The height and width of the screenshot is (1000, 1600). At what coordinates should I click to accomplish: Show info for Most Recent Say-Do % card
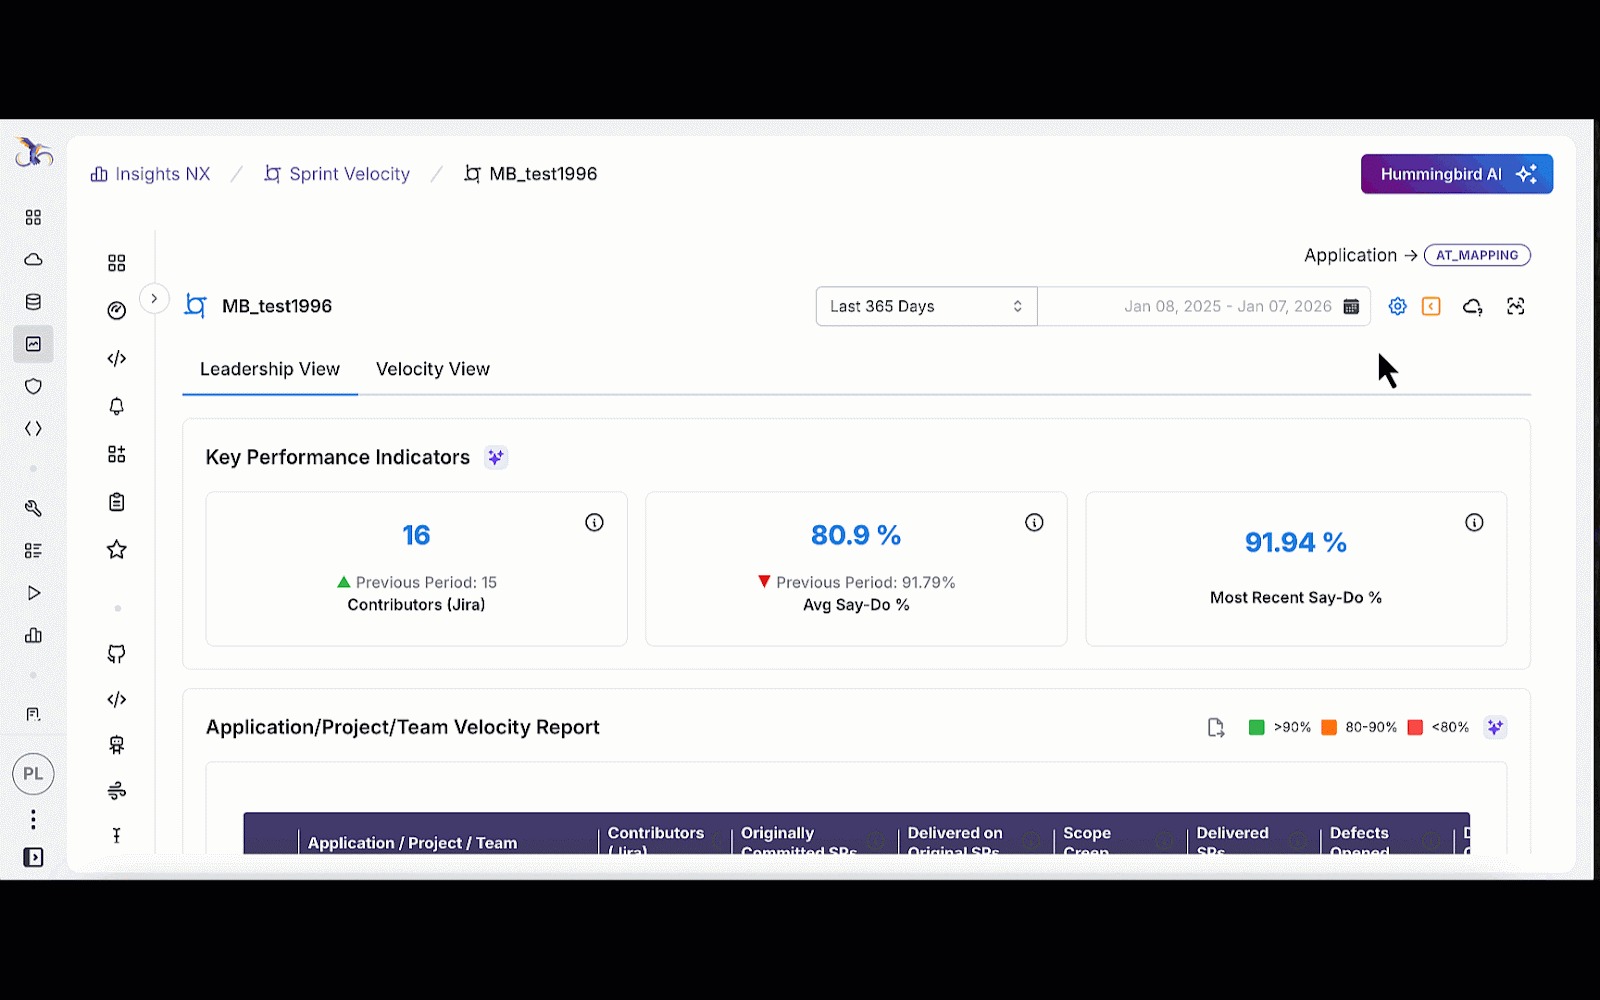click(1474, 522)
